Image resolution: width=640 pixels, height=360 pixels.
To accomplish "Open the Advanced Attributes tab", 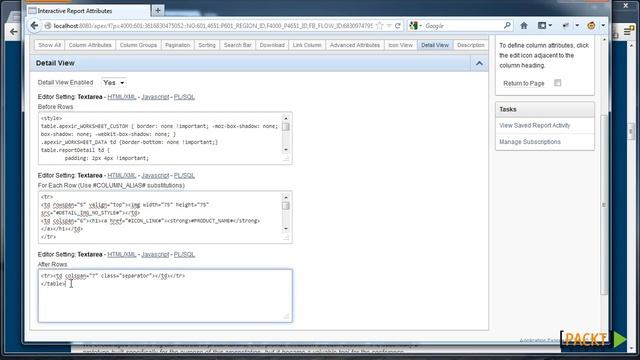I will pos(355,45).
